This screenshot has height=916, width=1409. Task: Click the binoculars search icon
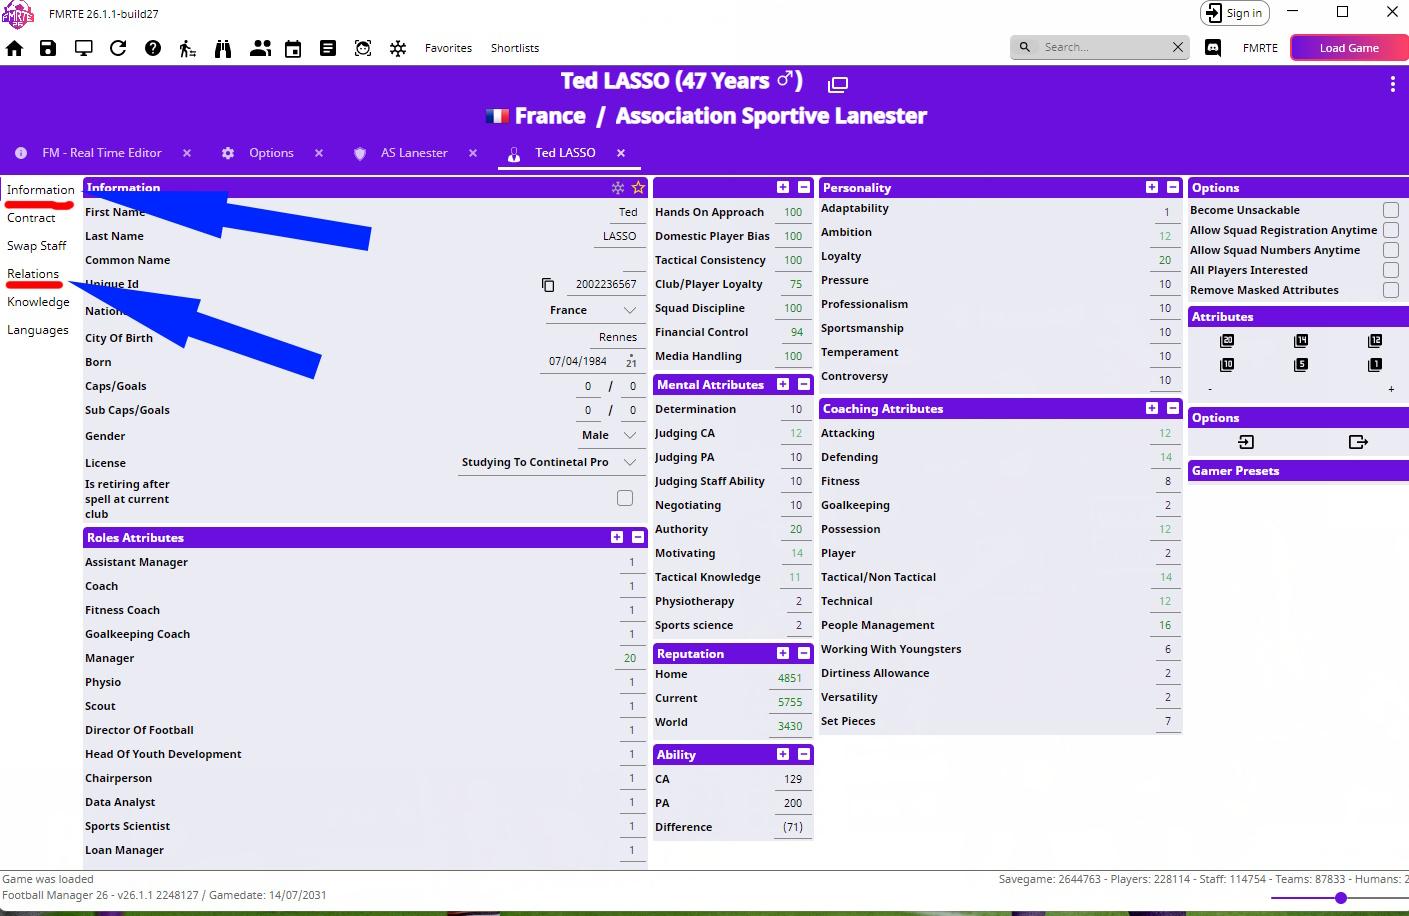tap(223, 48)
